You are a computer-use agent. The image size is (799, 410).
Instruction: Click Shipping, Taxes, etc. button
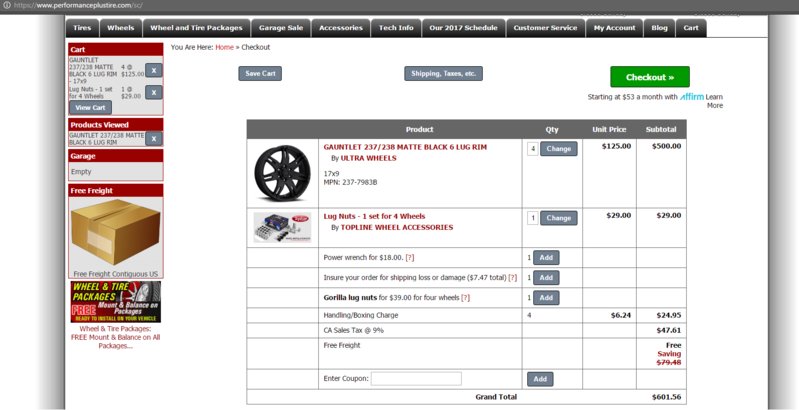443,73
